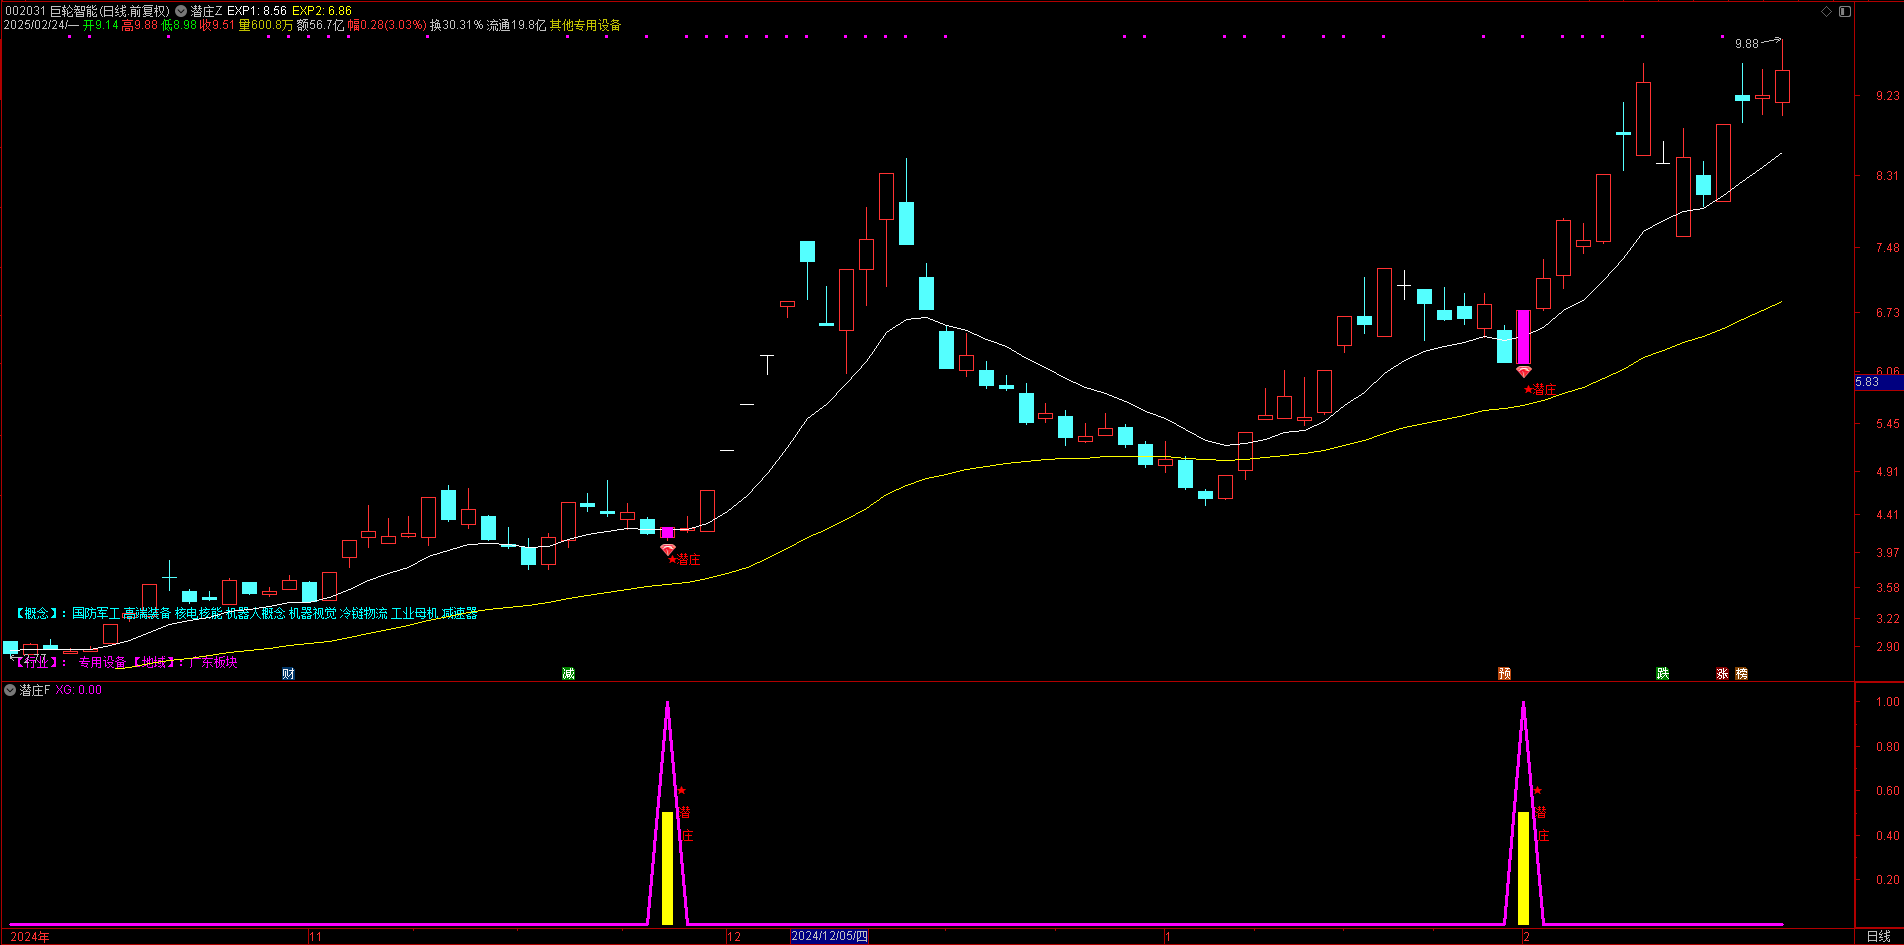Click the 专用设备 industry tag

coord(103,662)
